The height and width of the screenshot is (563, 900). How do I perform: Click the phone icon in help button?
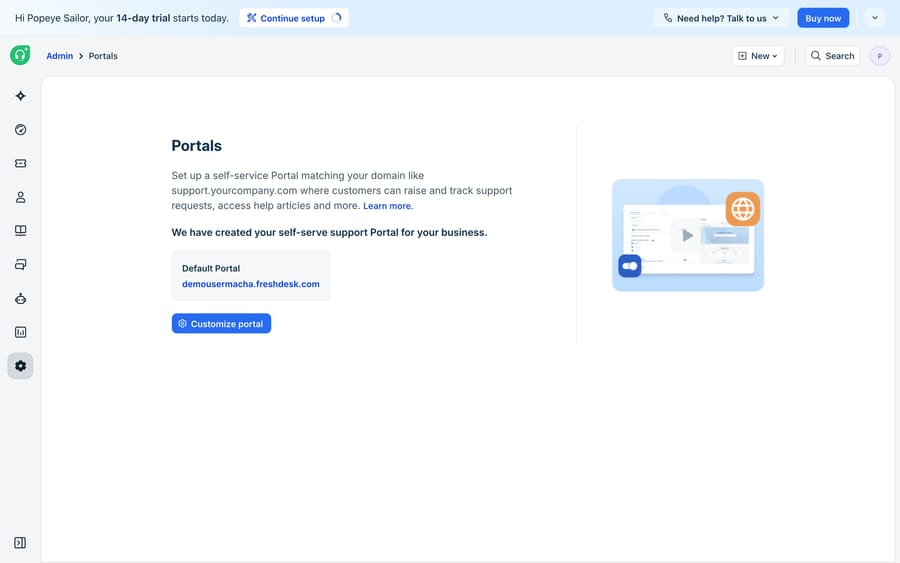click(668, 18)
